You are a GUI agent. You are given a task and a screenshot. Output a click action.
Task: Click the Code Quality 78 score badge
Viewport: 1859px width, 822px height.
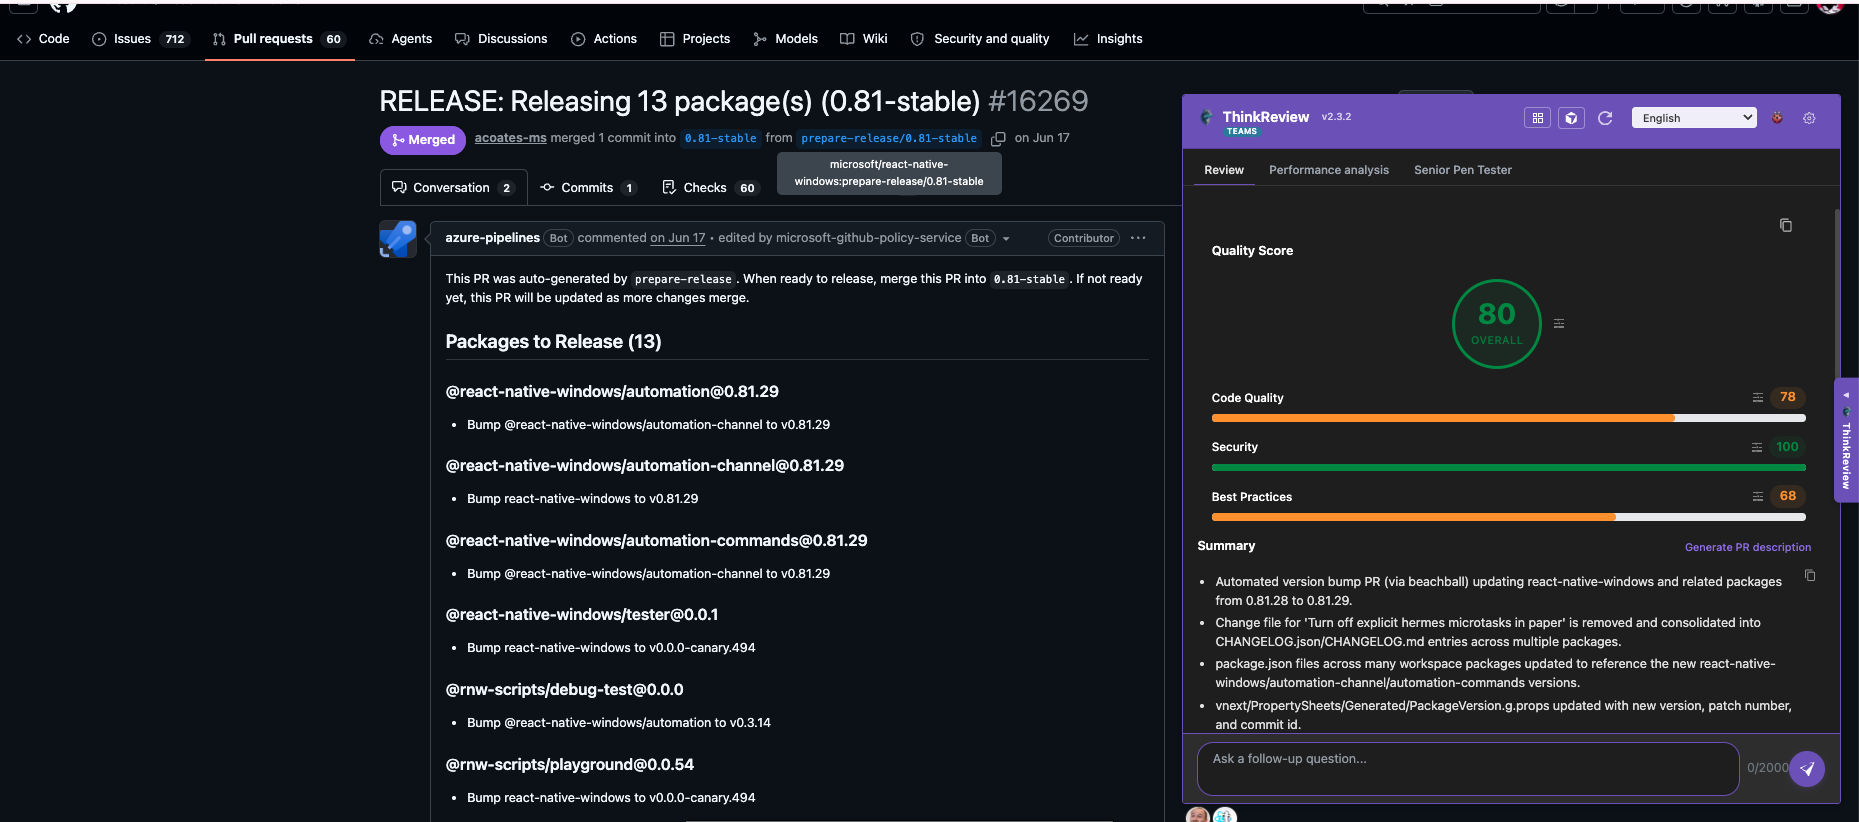1787,397
